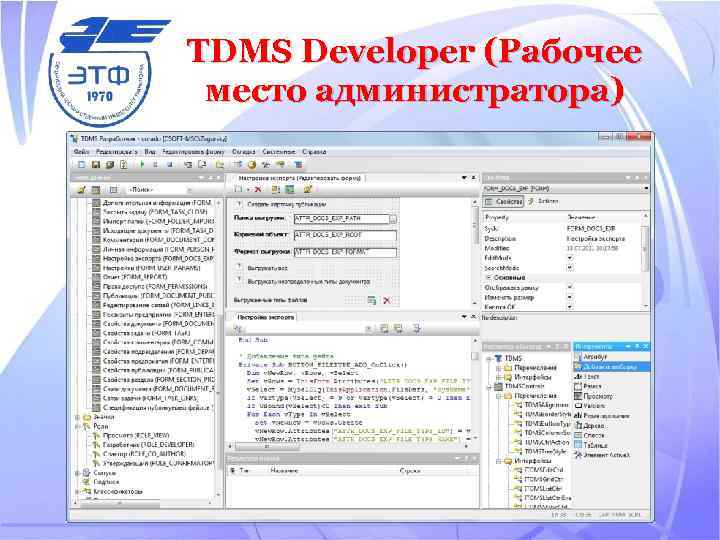Click the browse button beside ATTR_DOCS_EXP_PATH field
The height and width of the screenshot is (540, 720).
(x=393, y=219)
